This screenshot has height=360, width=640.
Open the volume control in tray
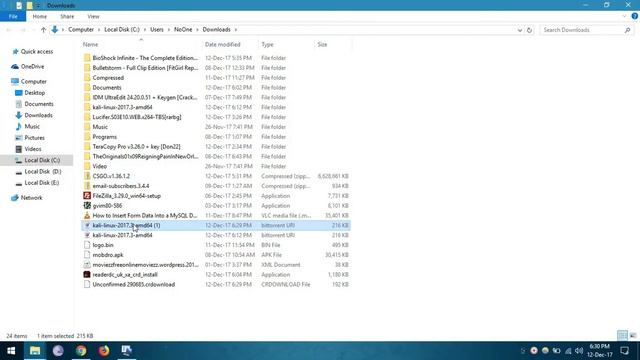tap(579, 351)
